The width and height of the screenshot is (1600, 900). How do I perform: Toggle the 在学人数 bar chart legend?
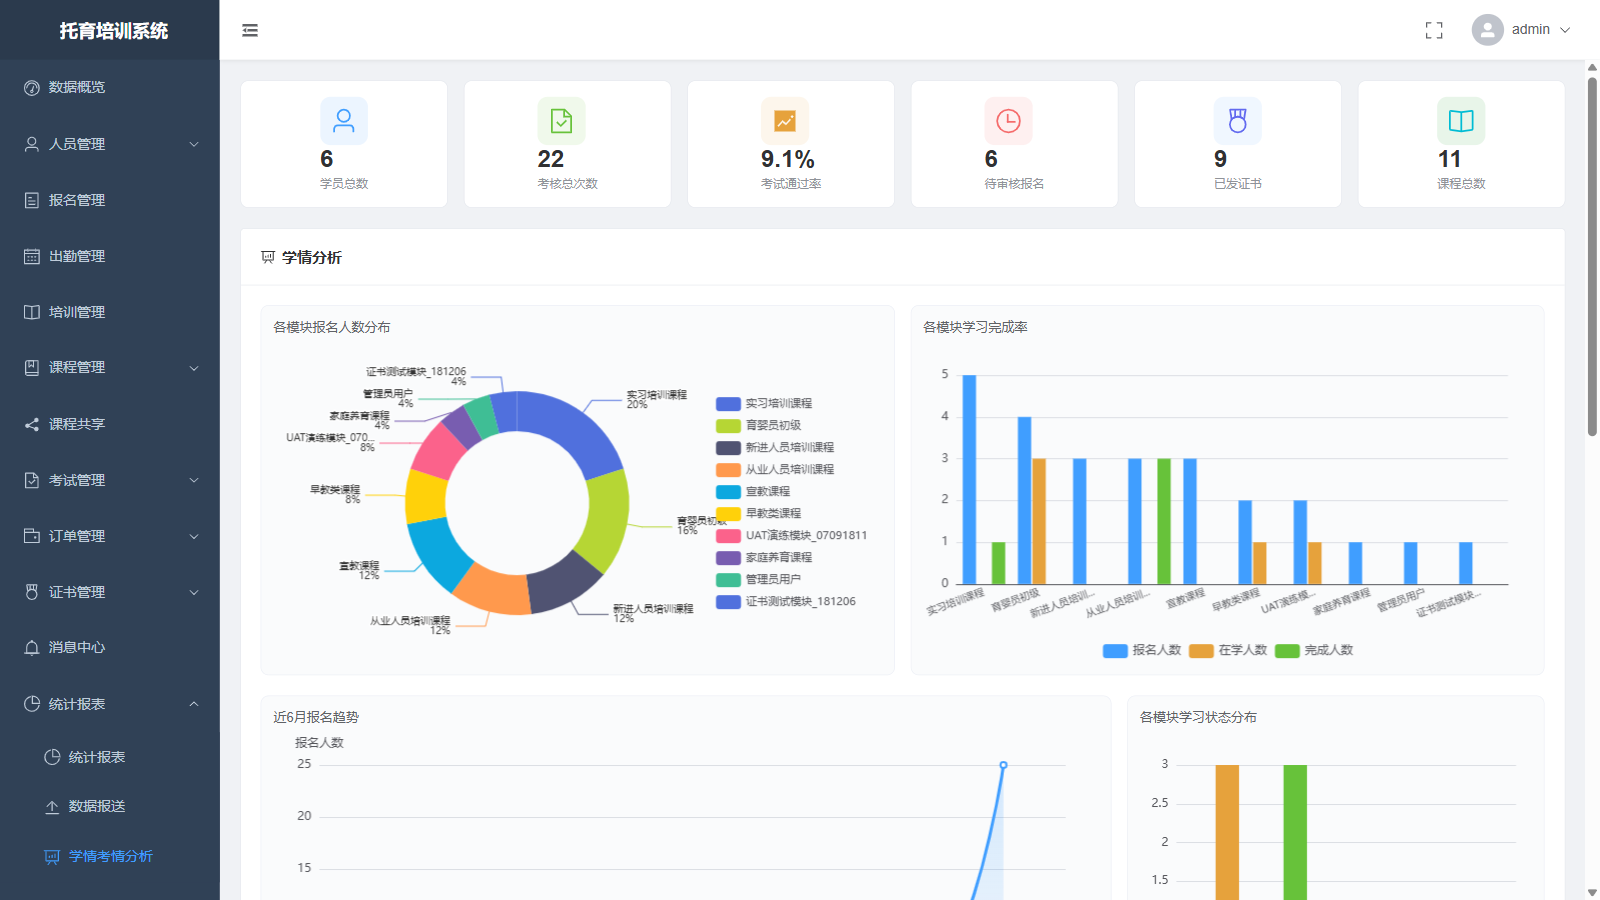(x=1228, y=651)
